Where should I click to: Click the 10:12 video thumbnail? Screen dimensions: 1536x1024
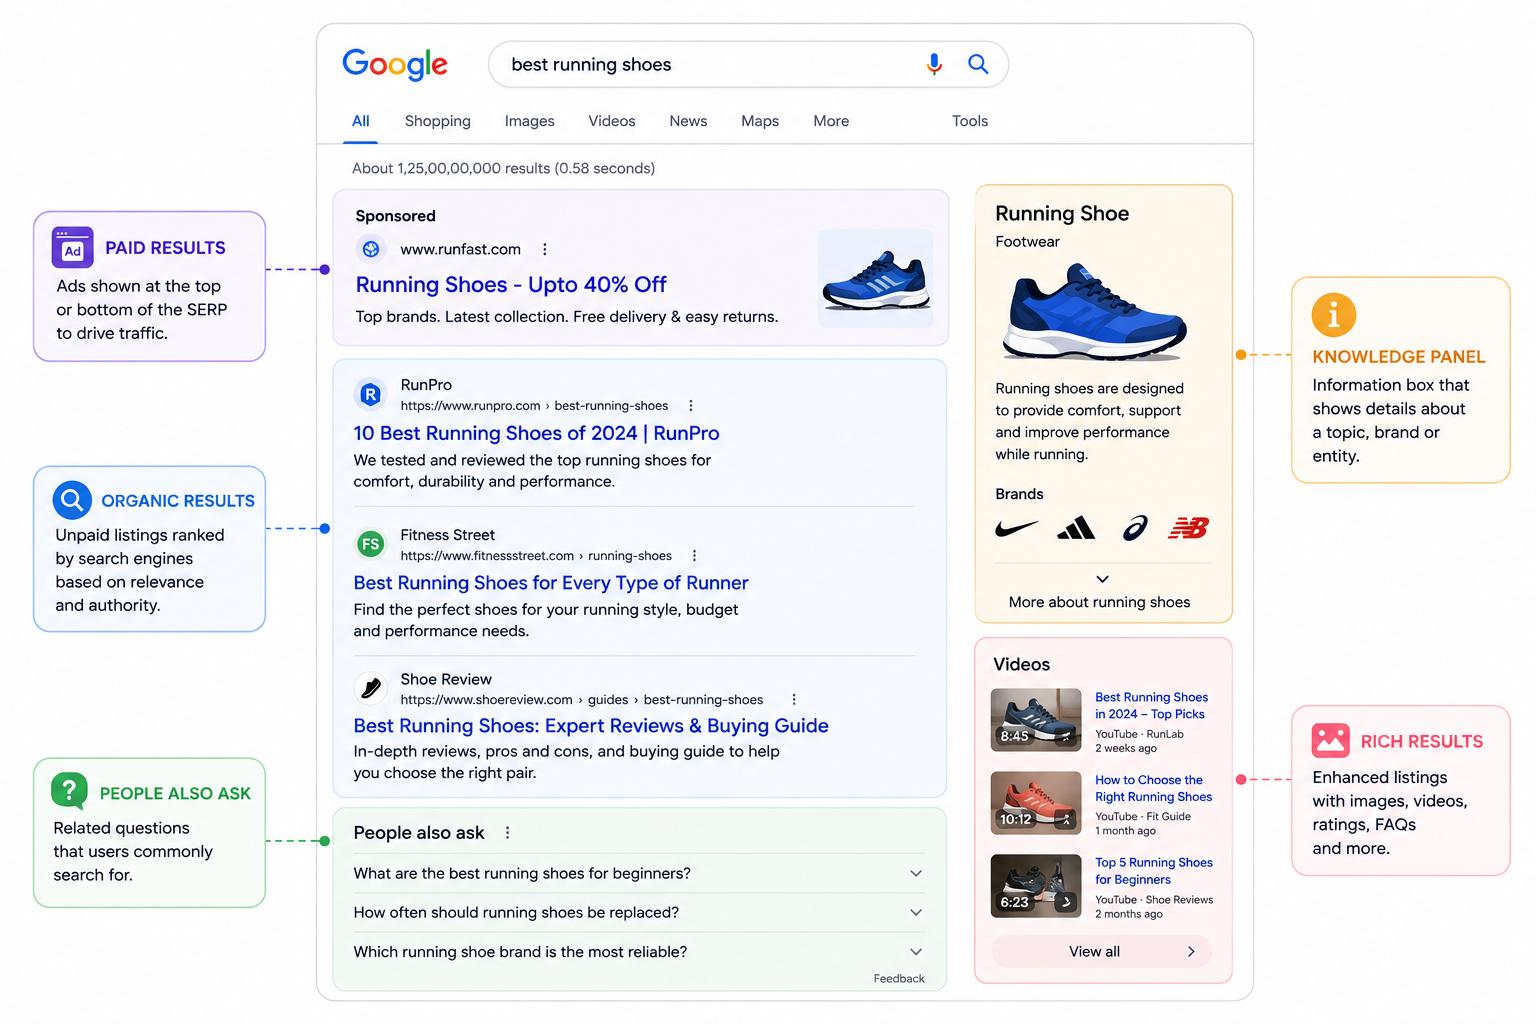[x=1036, y=803]
